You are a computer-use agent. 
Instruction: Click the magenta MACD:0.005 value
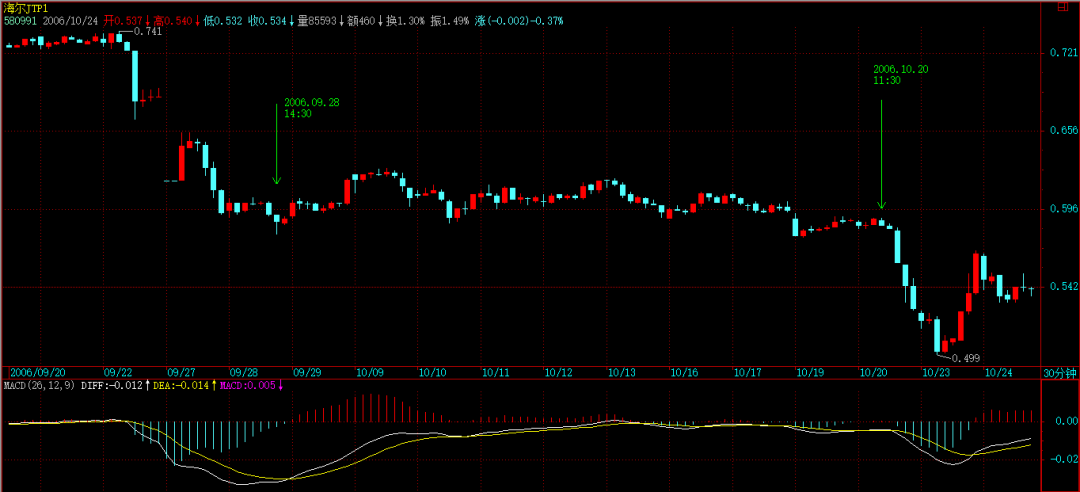click(x=248, y=385)
